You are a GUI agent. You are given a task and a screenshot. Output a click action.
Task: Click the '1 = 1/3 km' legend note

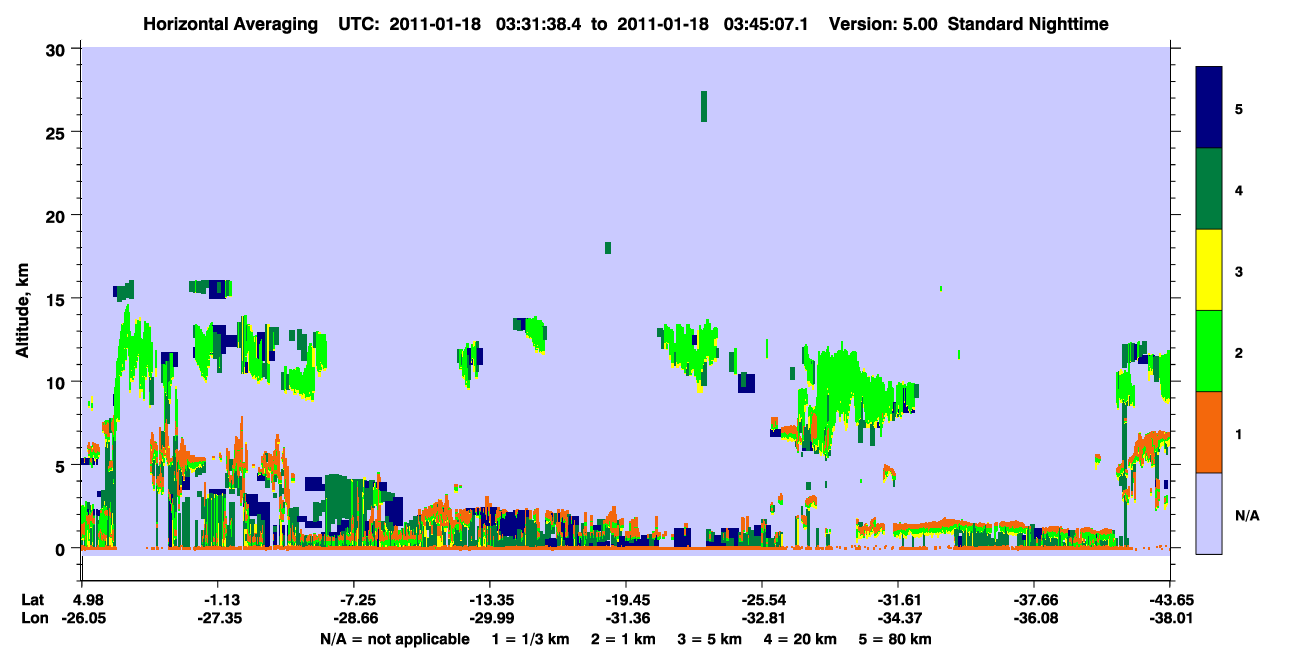click(x=531, y=639)
